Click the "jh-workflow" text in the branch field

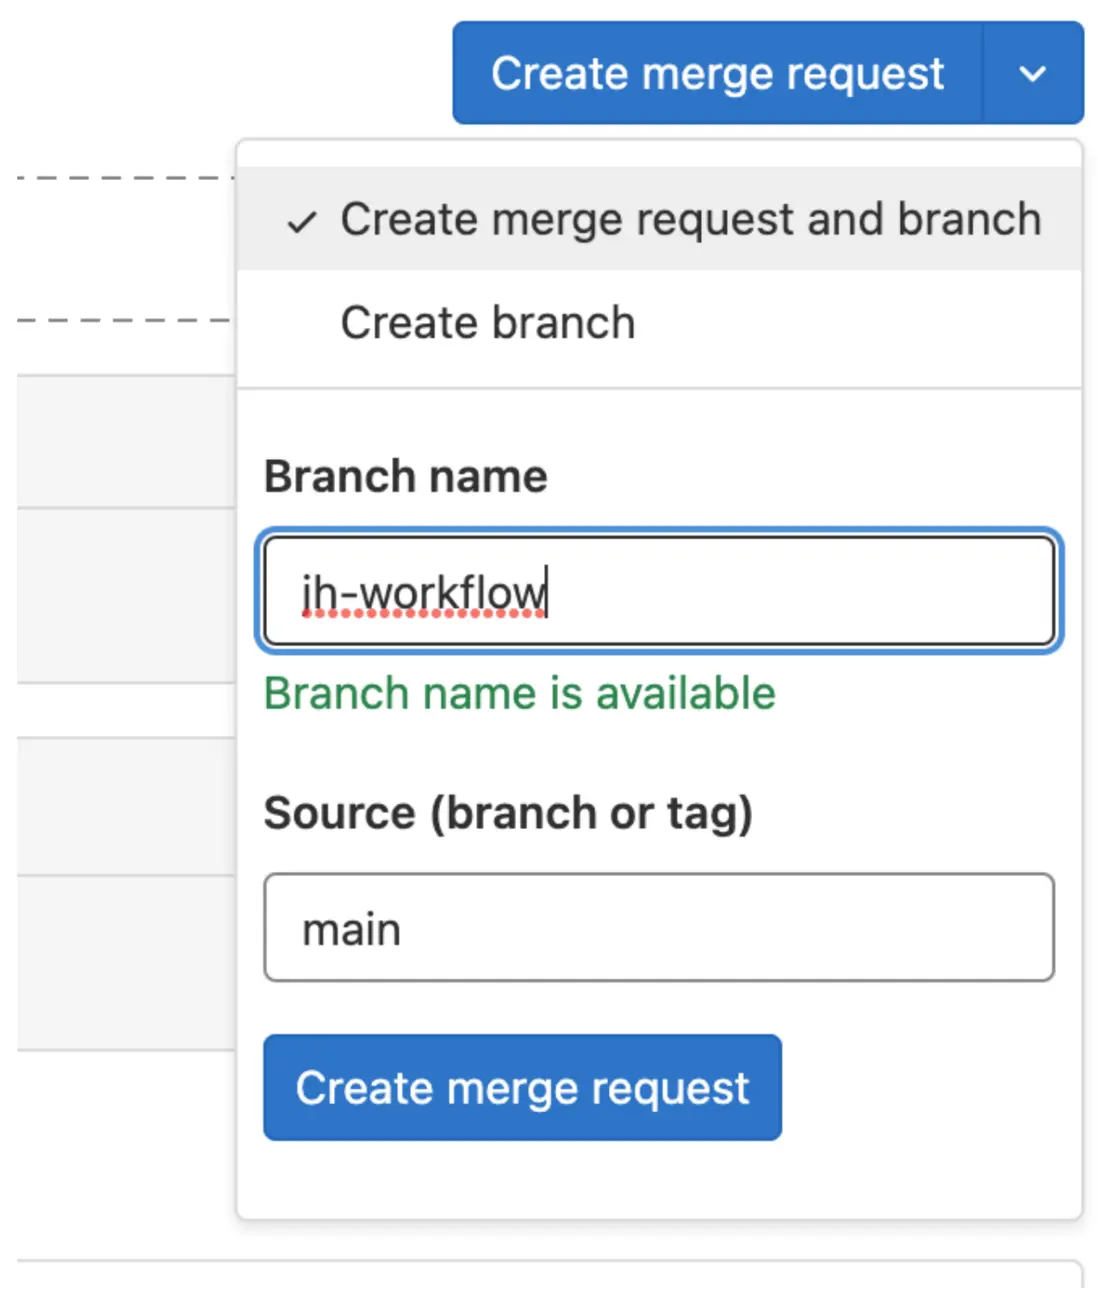[423, 592]
